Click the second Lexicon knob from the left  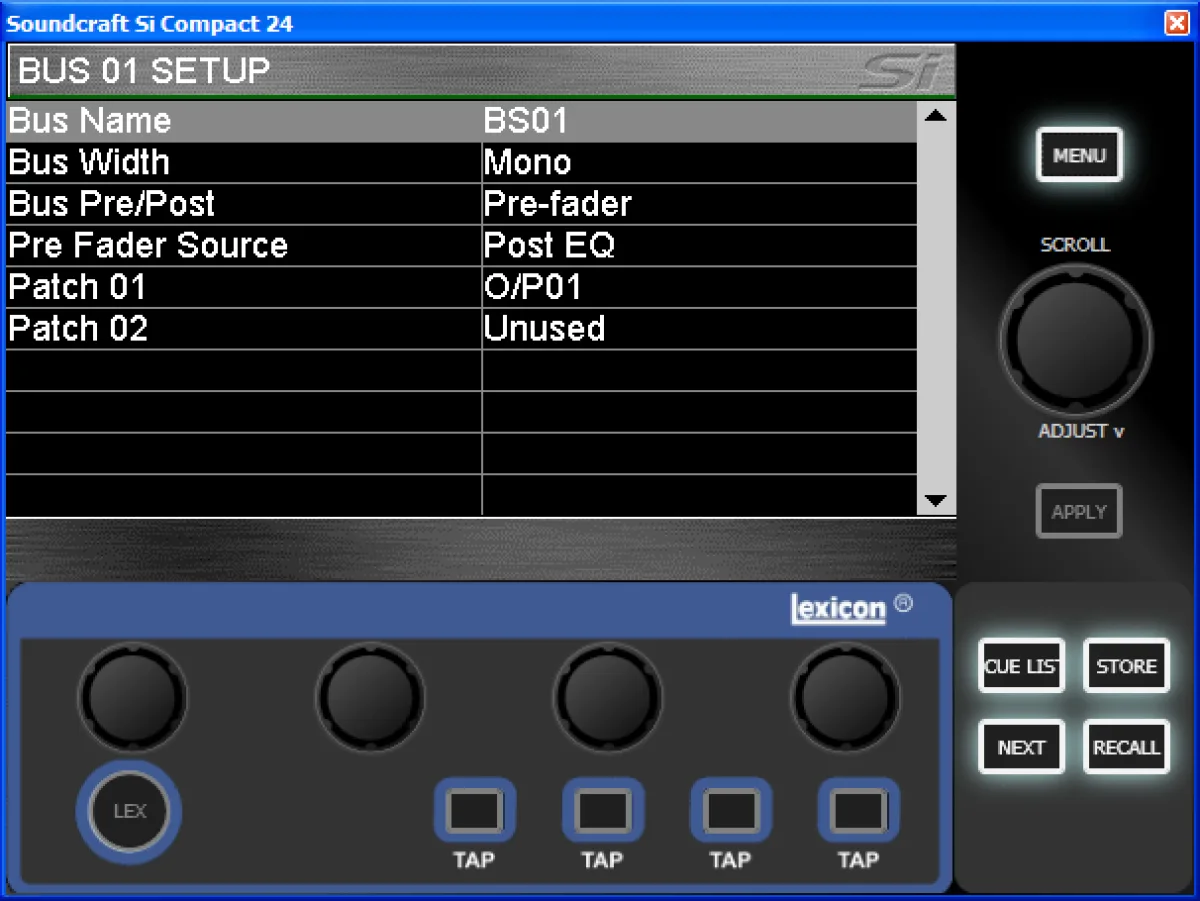coord(370,696)
